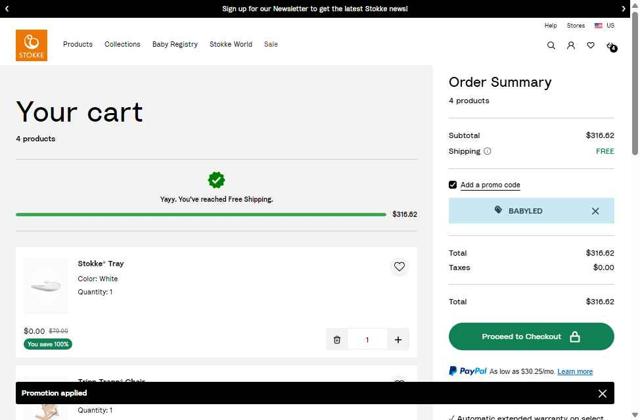Open the wishlist heart in header
The height and width of the screenshot is (420, 640).
[x=591, y=45]
